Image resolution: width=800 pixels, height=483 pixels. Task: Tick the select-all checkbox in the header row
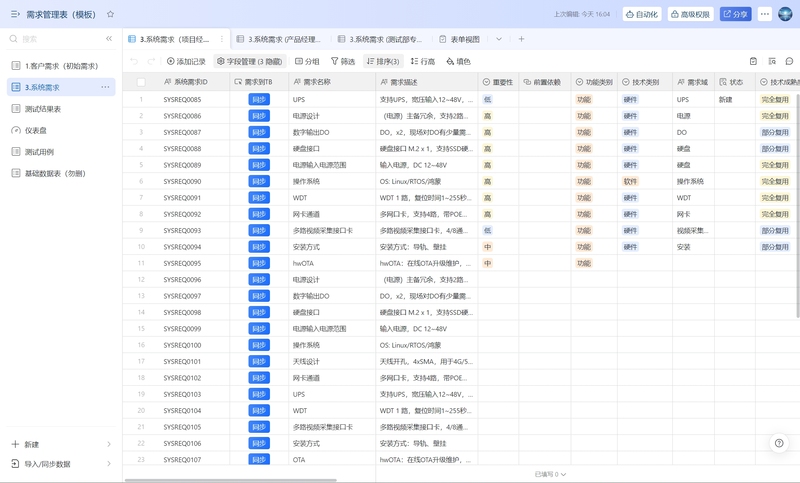tap(141, 82)
